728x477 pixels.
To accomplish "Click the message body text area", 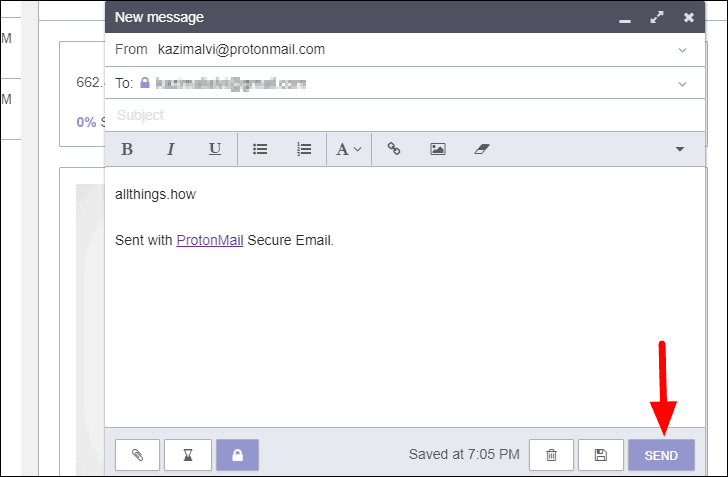I will click(x=404, y=297).
